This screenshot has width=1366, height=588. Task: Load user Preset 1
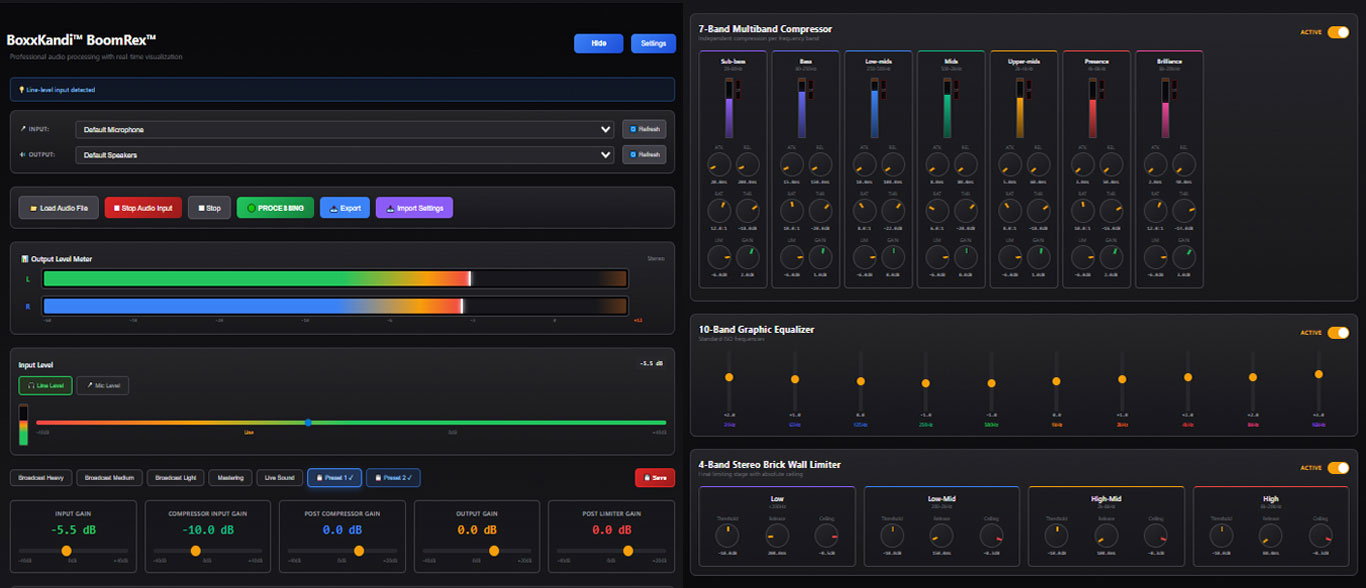[334, 478]
